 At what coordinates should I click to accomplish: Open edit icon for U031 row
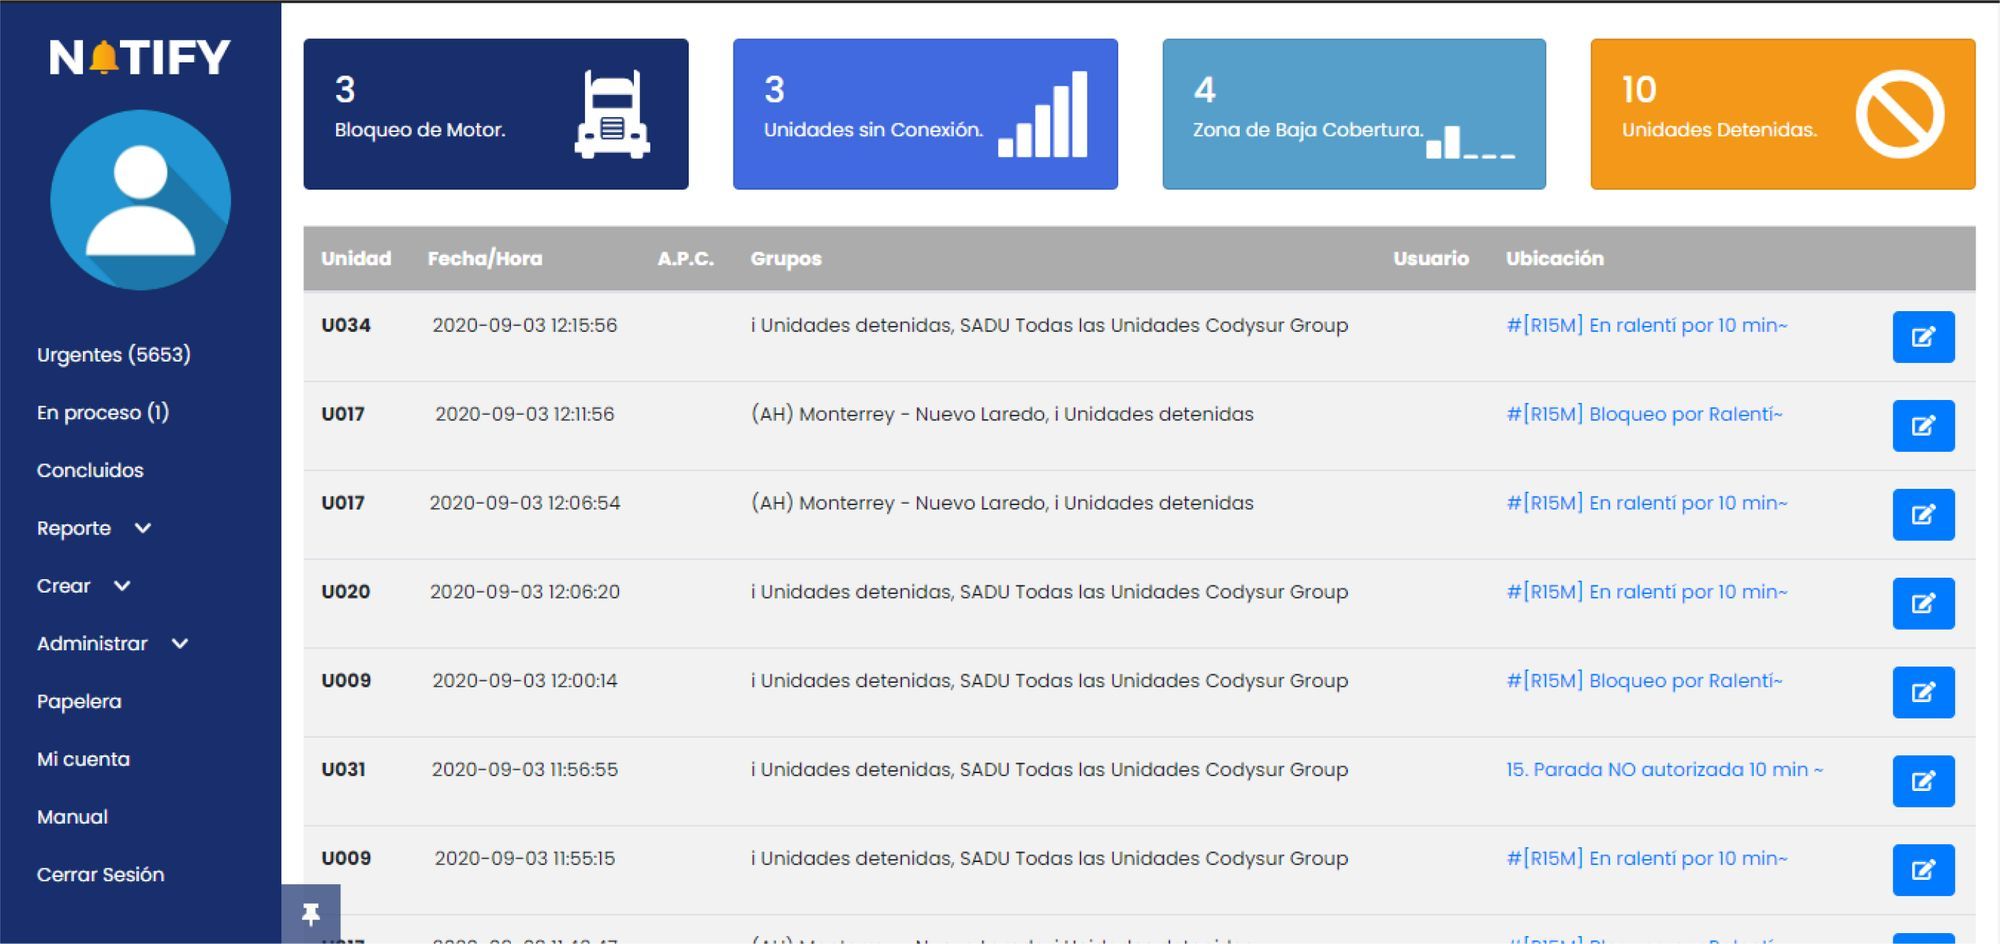point(1922,781)
